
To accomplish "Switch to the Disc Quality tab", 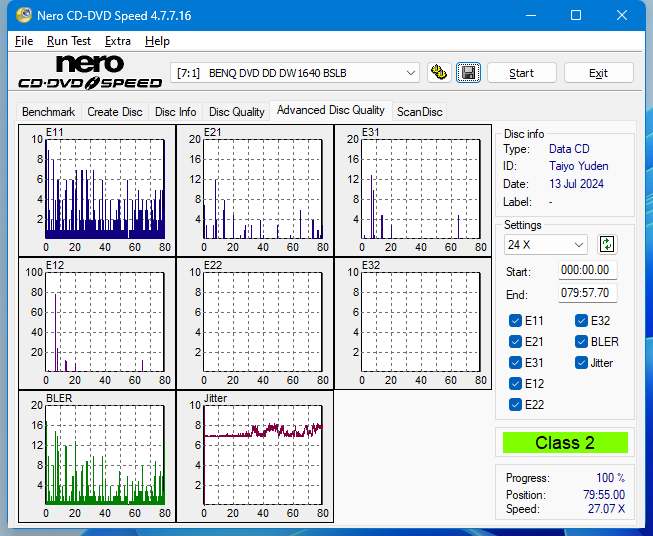I will 237,112.
